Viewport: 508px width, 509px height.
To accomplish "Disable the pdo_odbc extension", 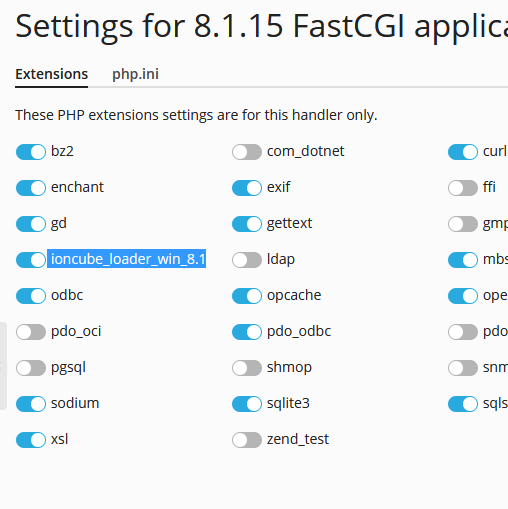I will pyautogui.click(x=247, y=332).
